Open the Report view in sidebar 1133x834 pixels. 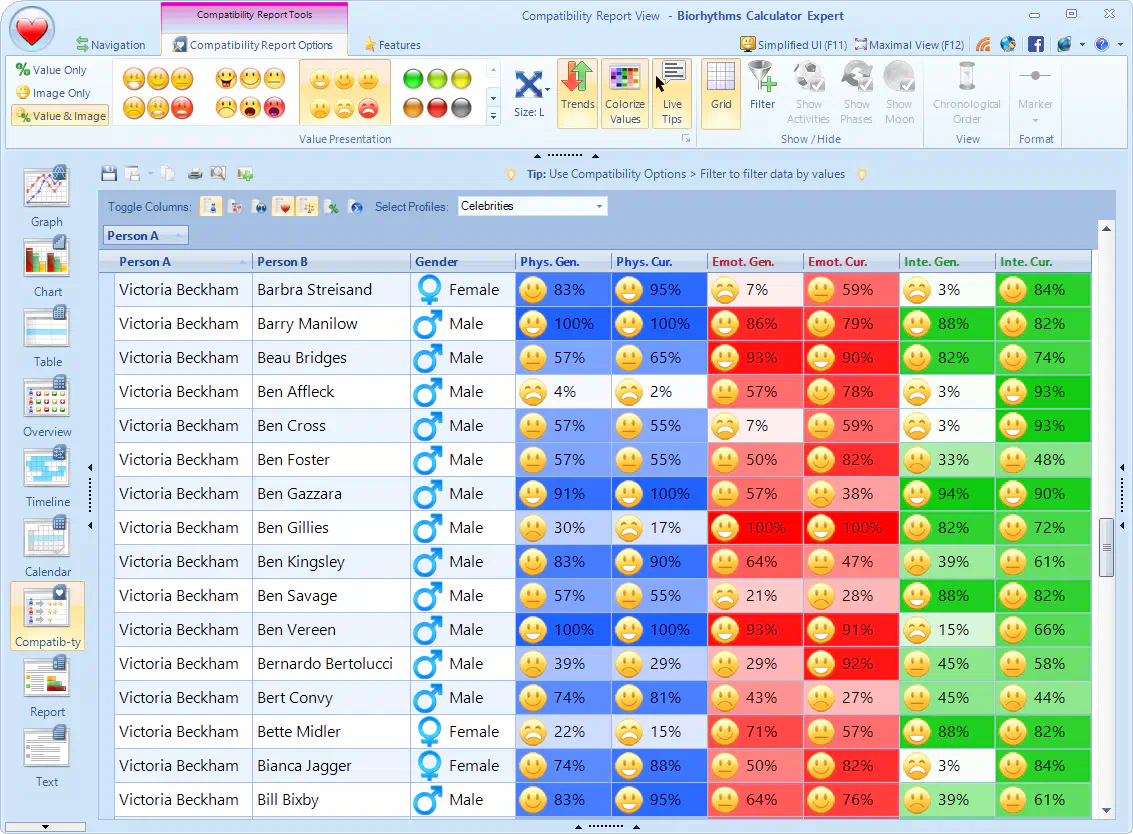pos(47,687)
